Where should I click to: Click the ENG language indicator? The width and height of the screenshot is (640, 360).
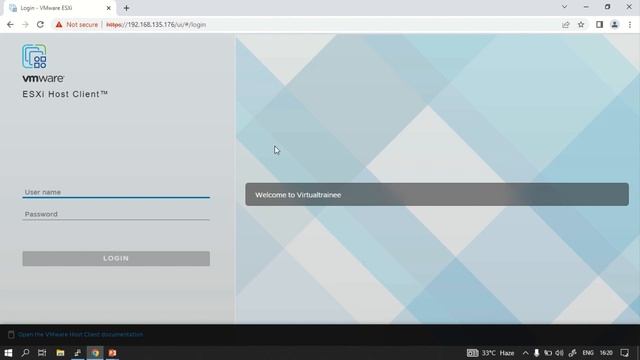point(588,353)
